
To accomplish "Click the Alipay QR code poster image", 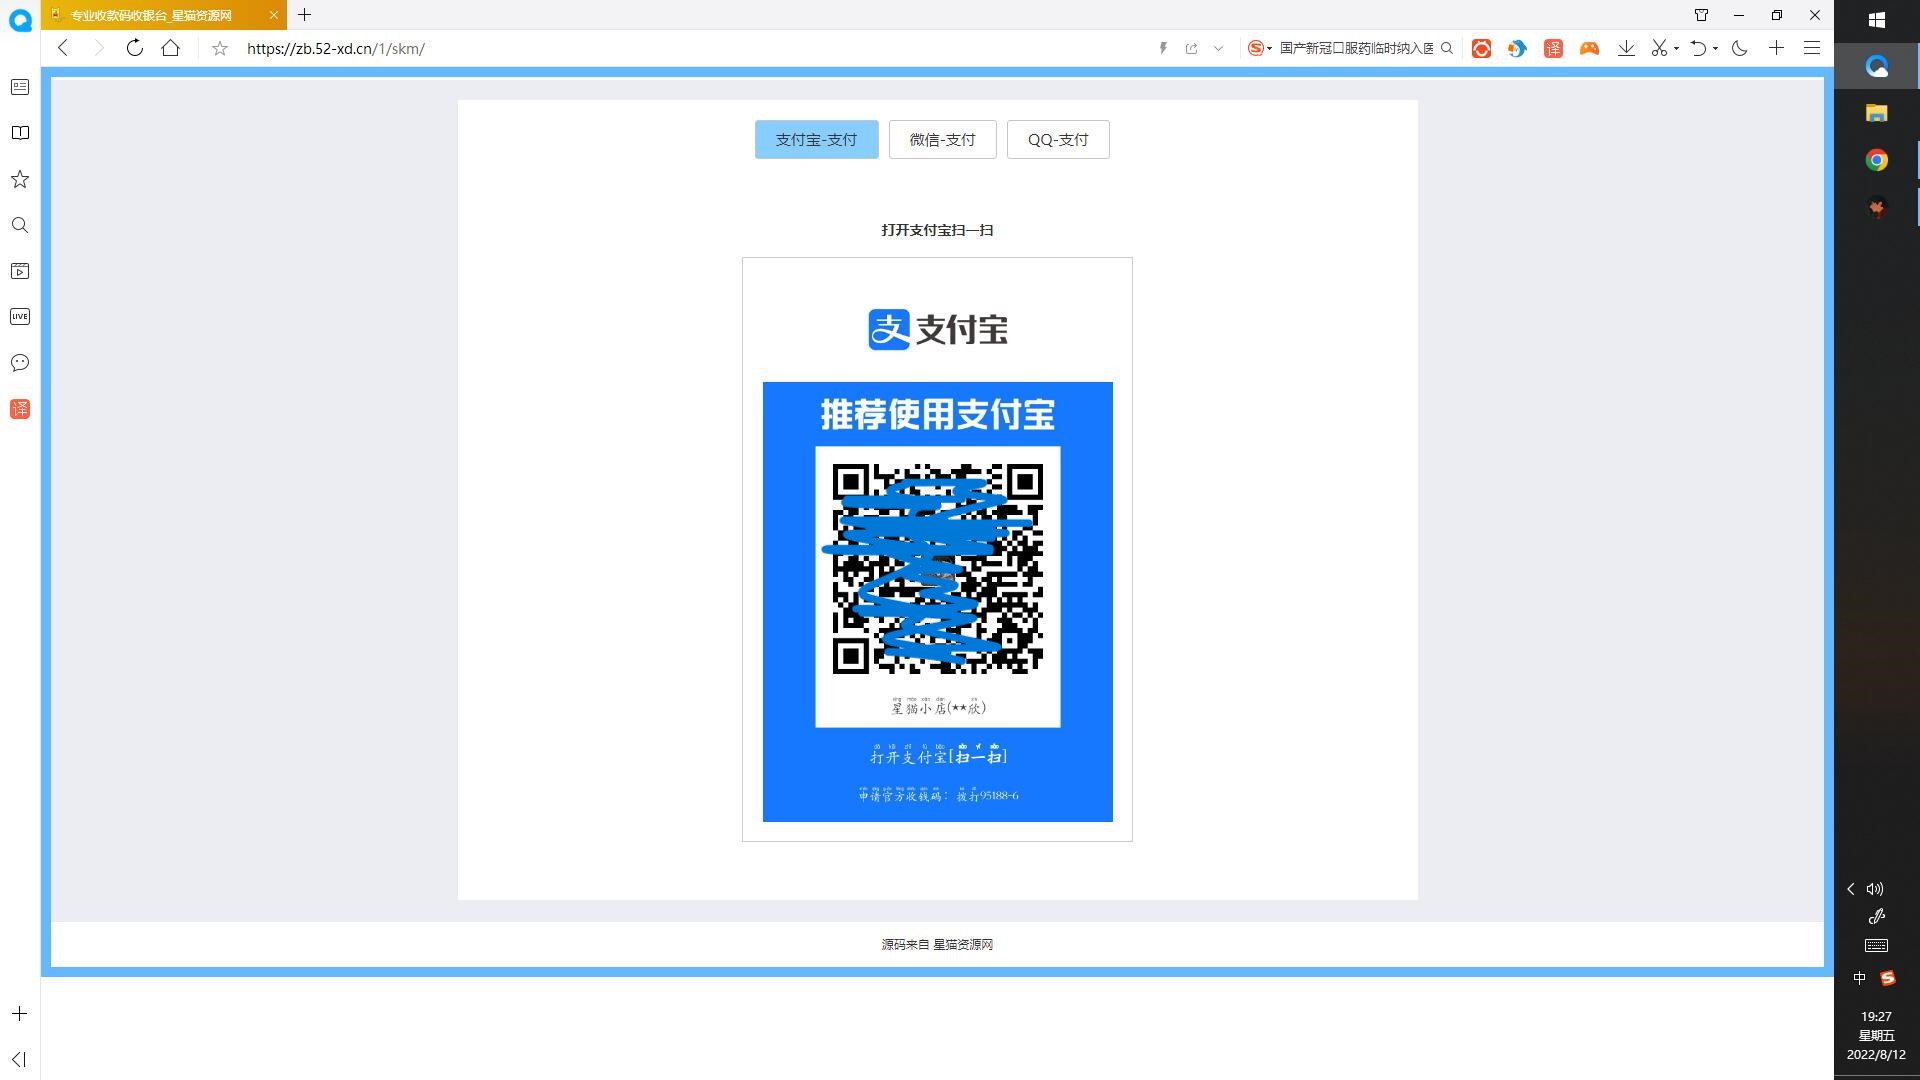I will (x=937, y=600).
